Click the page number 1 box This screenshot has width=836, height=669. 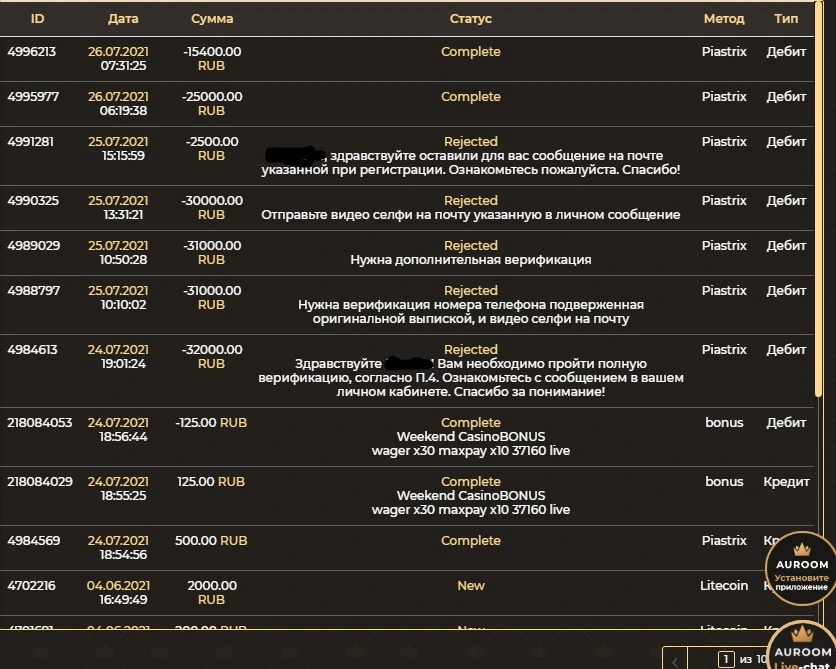[726, 659]
